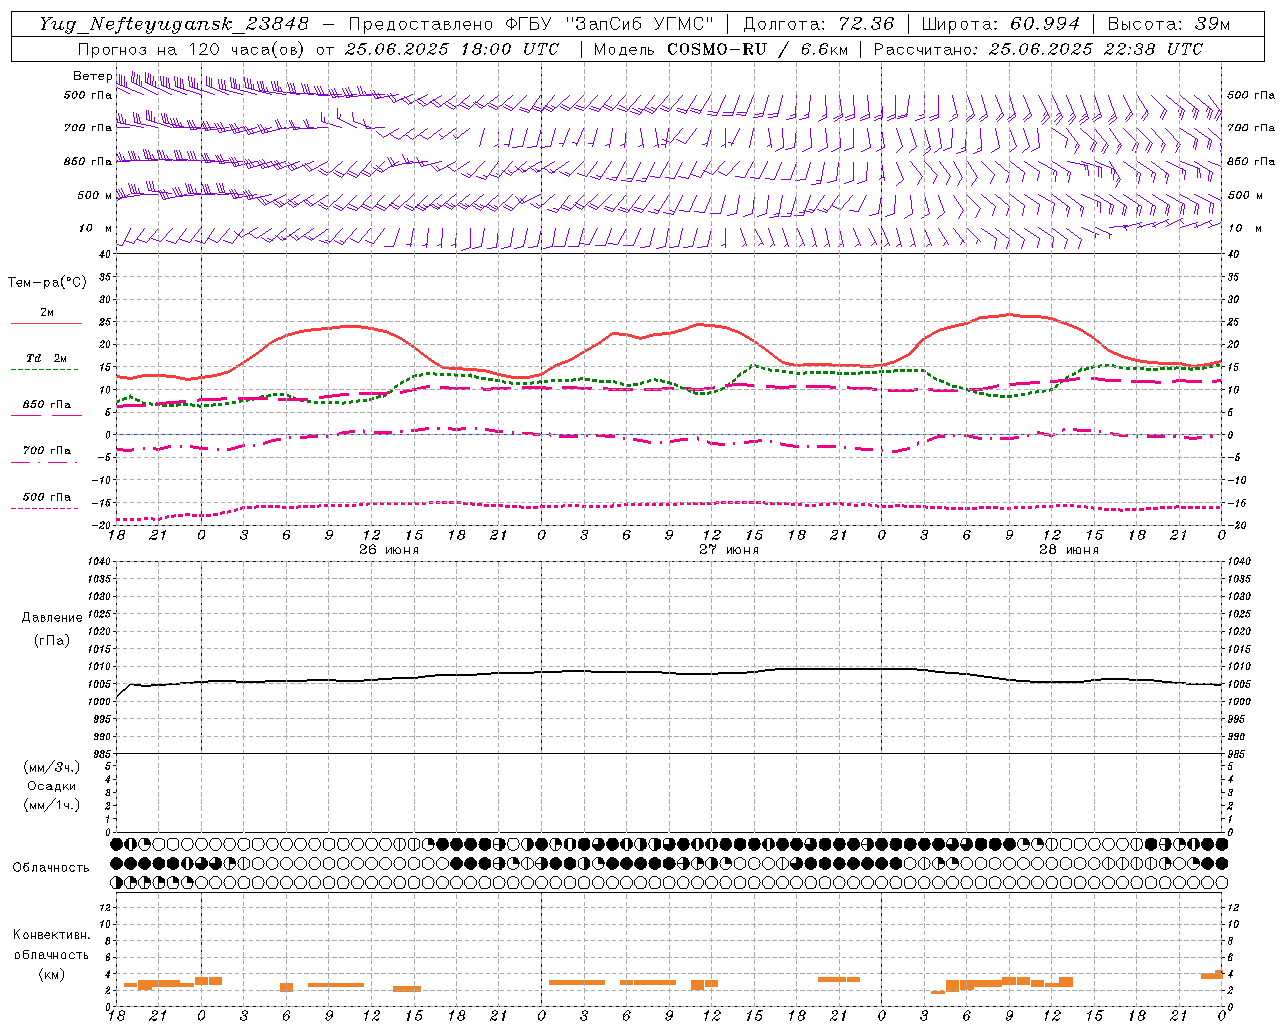This screenshot has width=1280, height=1024.
Task: Click forecast start time 25.06.2025 18:00 UTC
Action: point(451,49)
